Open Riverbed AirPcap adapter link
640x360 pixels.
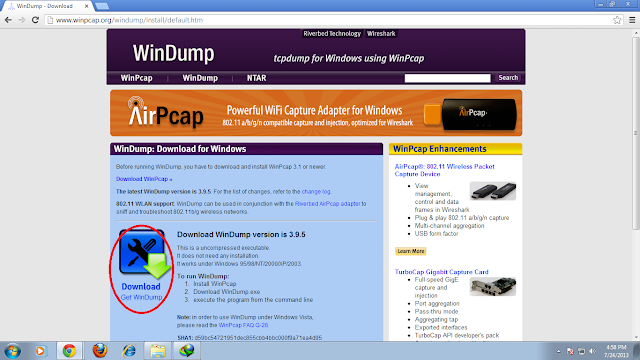[328, 204]
